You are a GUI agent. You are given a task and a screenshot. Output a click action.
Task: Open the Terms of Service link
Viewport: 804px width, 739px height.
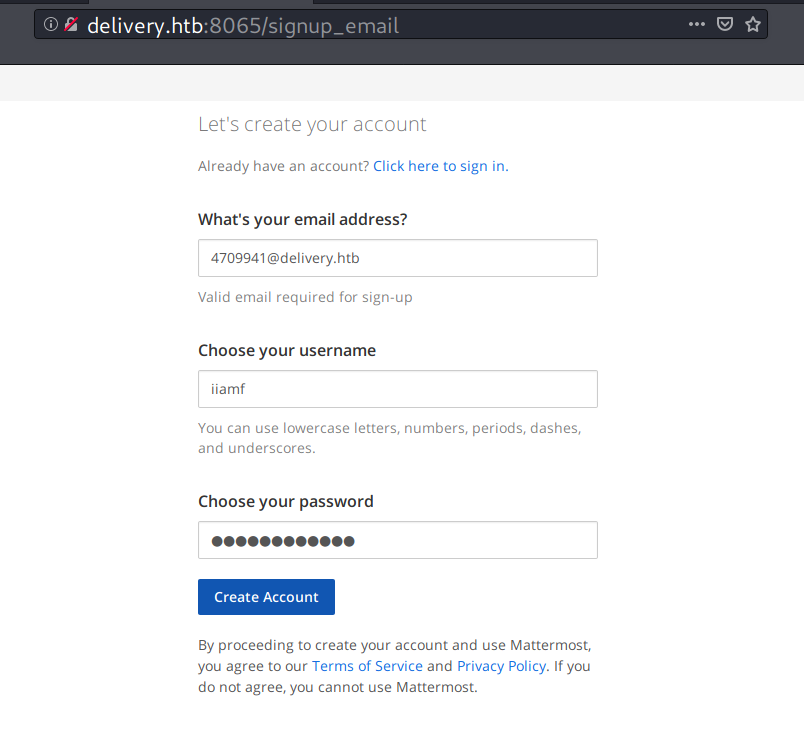367,666
